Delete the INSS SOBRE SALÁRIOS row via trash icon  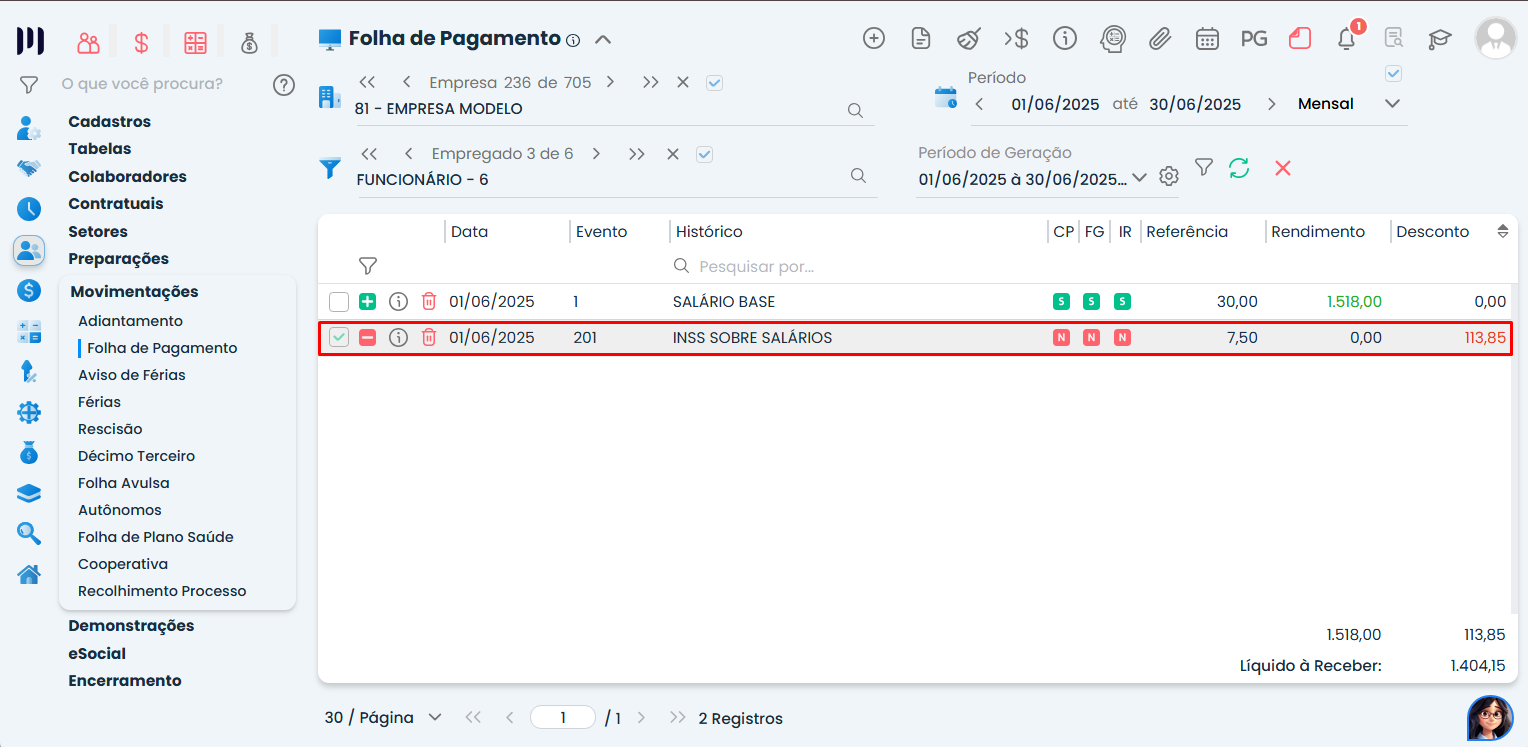(429, 338)
